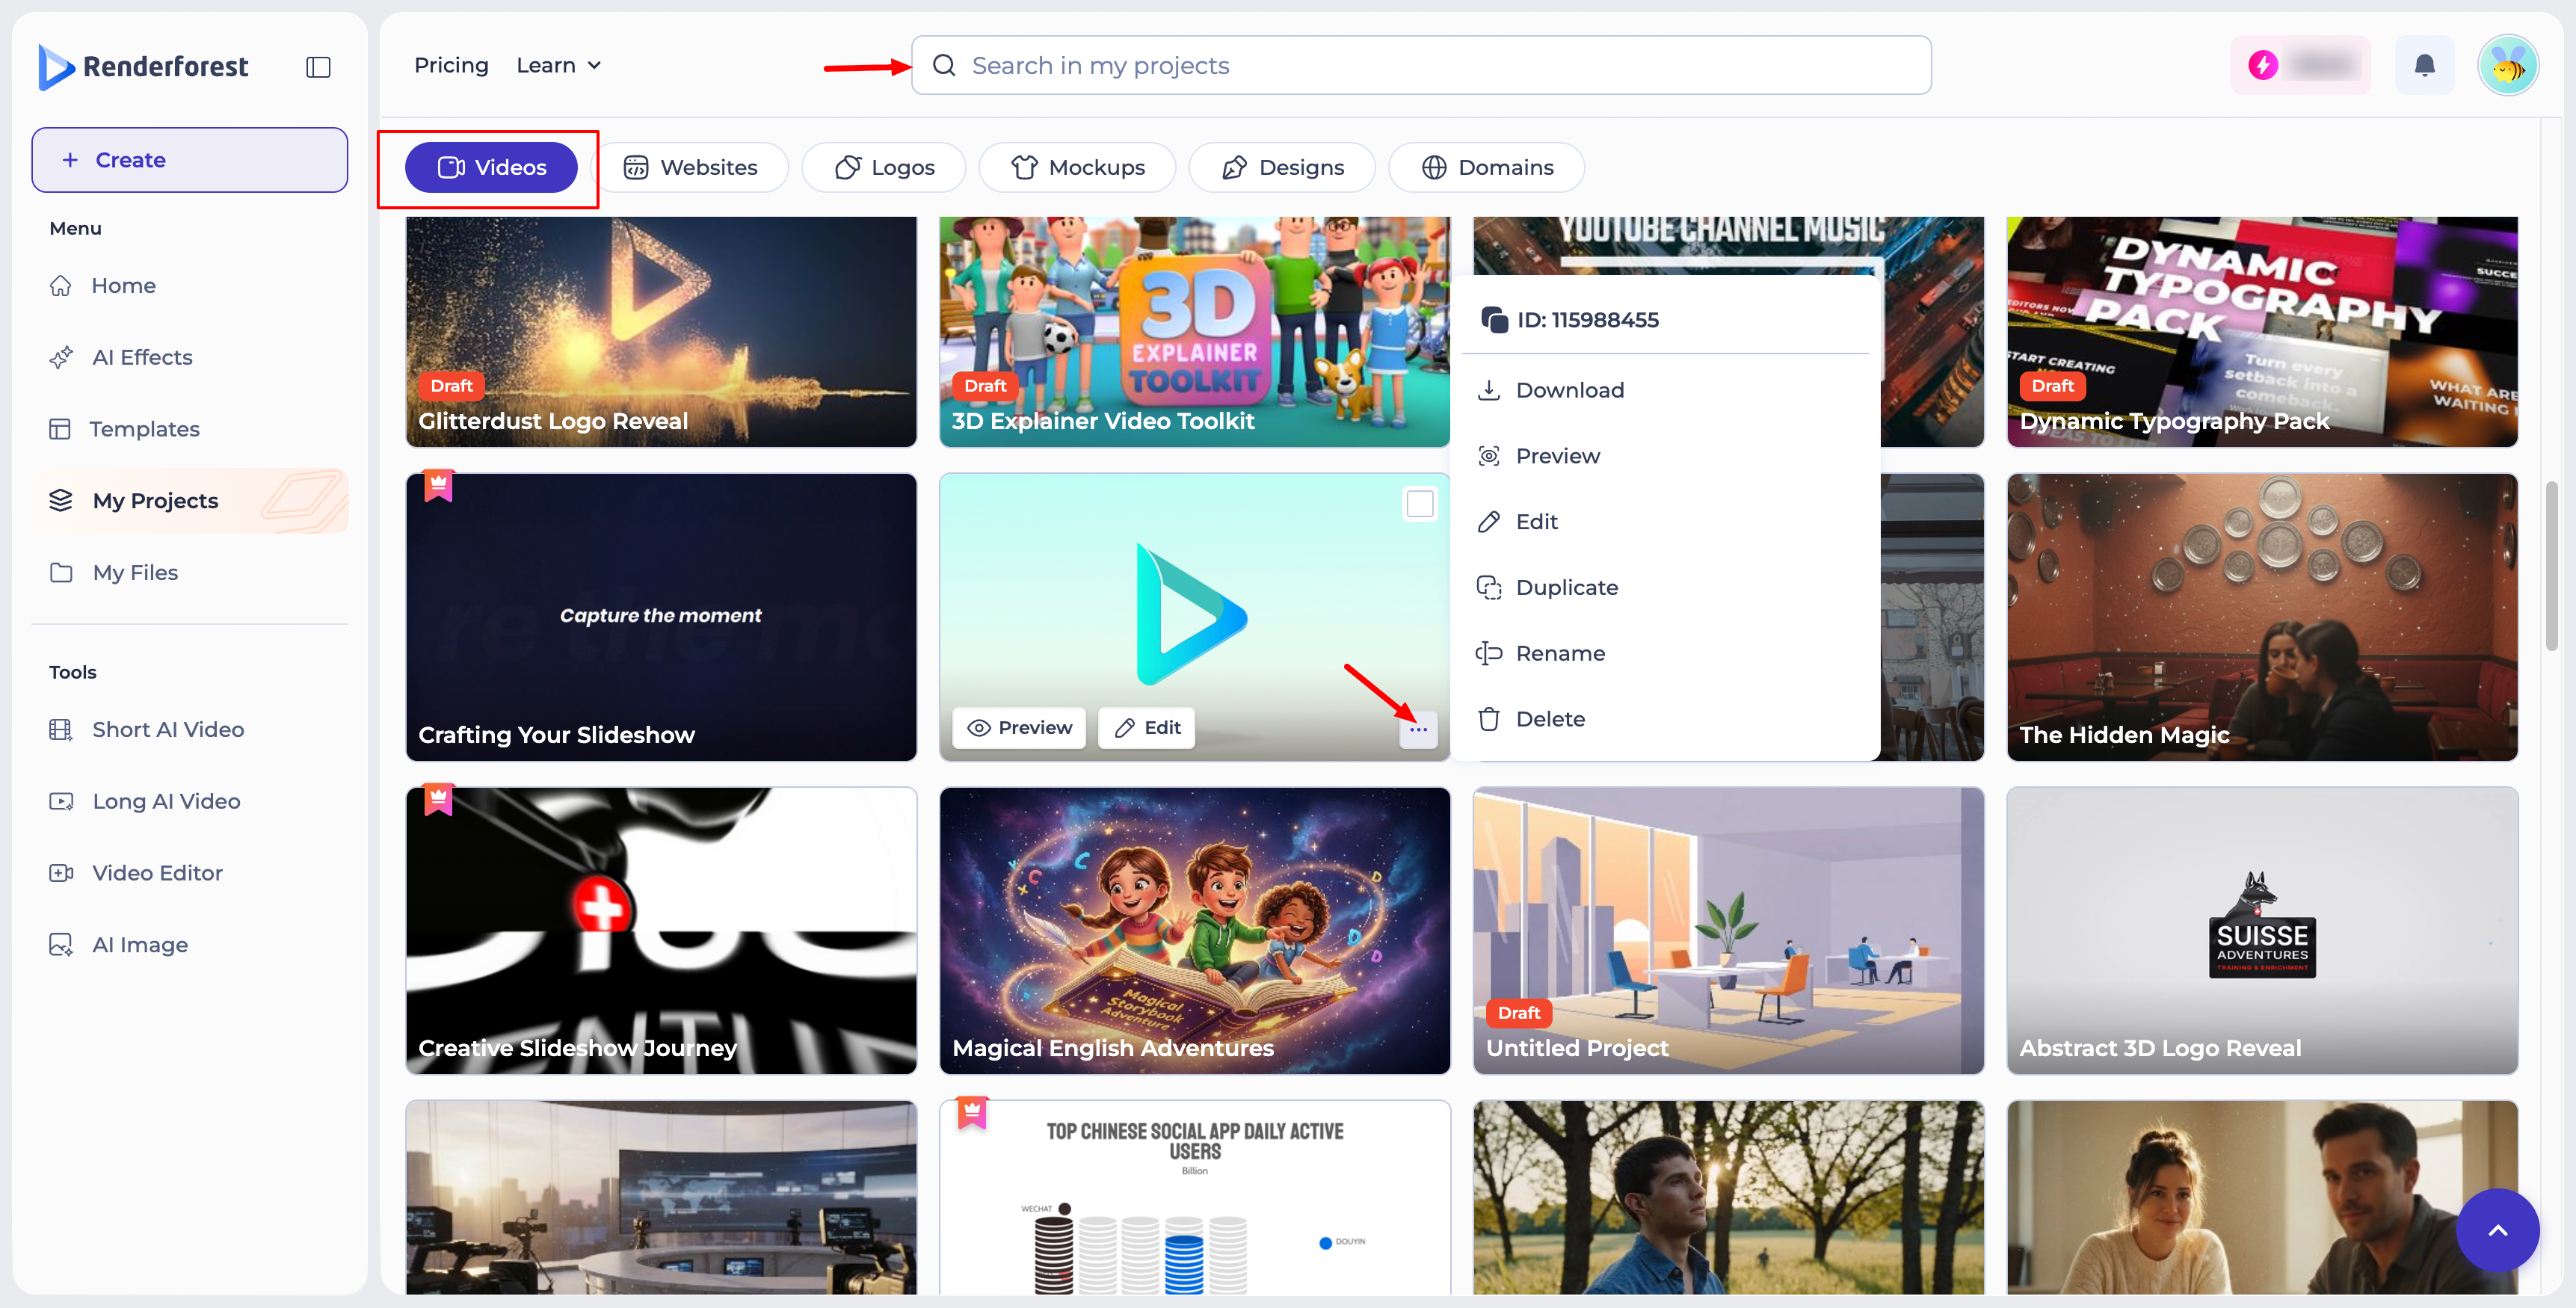Click the scroll-to-top arrow button

coord(2497,1230)
